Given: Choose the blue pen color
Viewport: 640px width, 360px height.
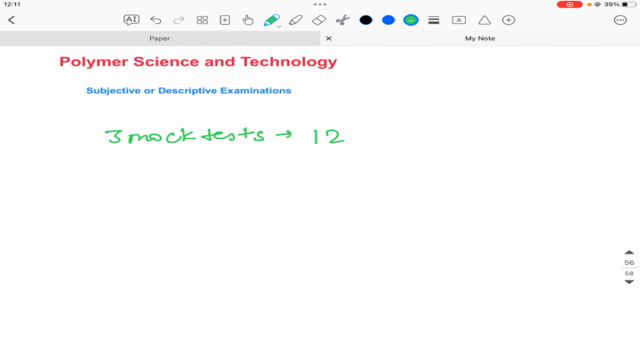Looking at the screenshot, I should [388, 20].
